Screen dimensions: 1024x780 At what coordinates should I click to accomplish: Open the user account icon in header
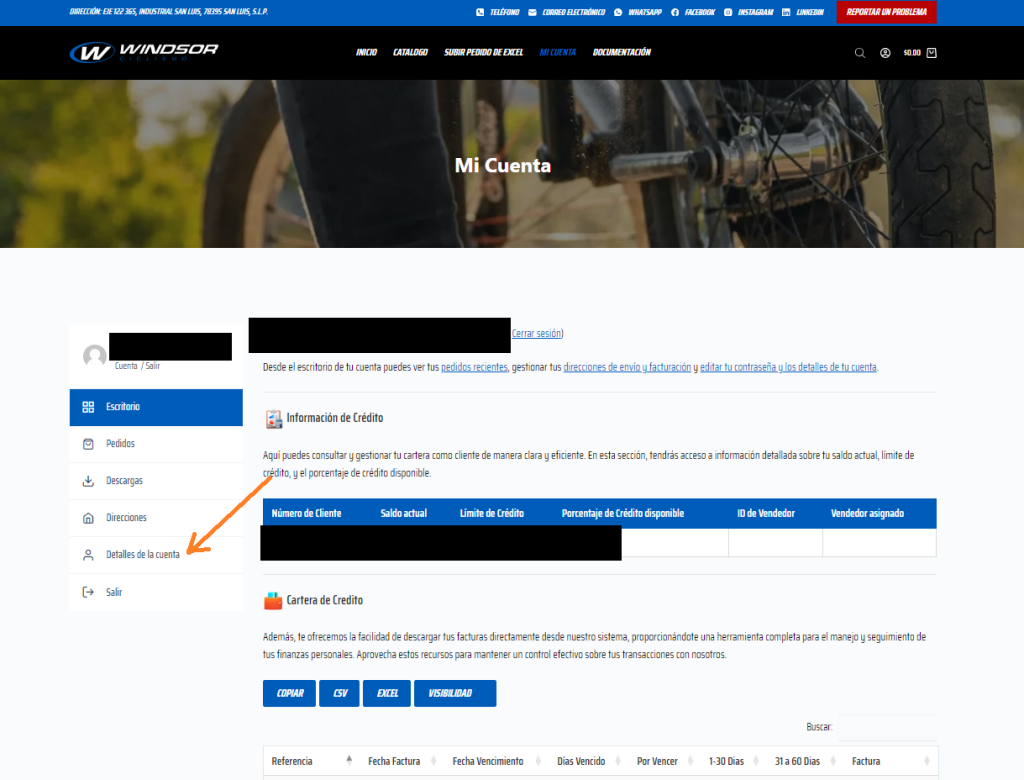pos(885,53)
